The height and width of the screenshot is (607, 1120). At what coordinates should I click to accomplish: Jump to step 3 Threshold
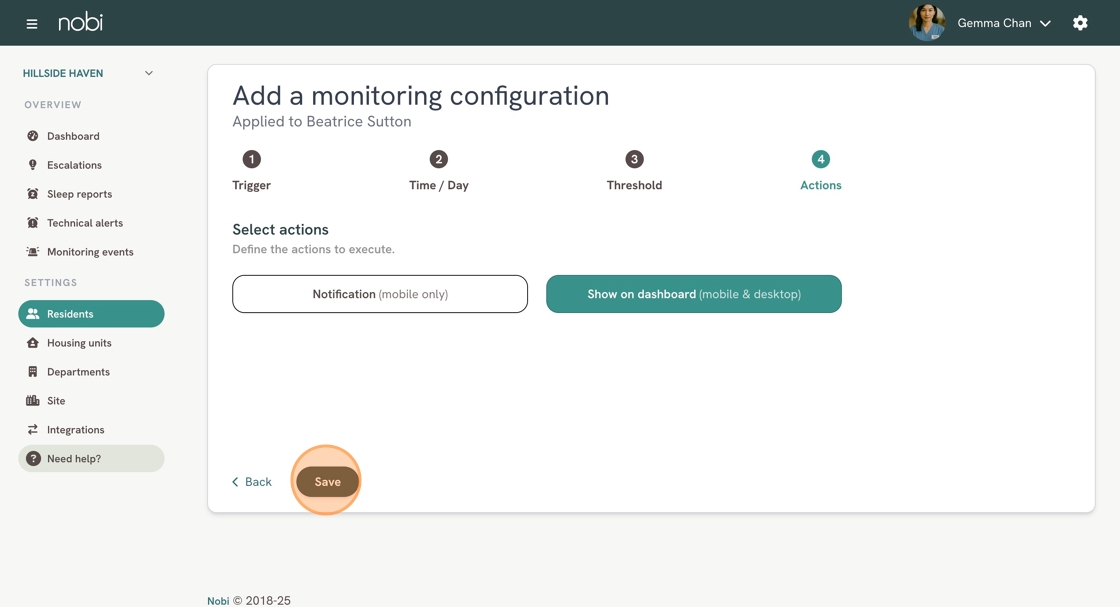[634, 171]
